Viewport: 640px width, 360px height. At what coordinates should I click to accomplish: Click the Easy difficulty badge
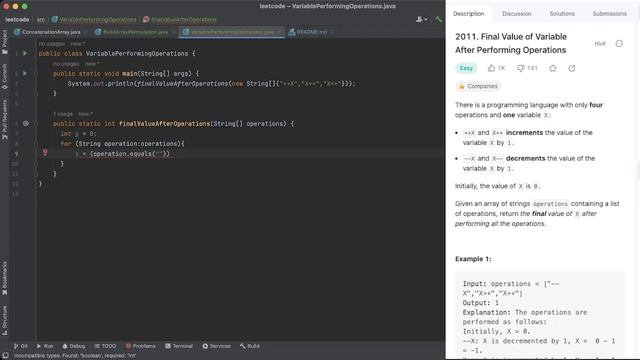466,68
